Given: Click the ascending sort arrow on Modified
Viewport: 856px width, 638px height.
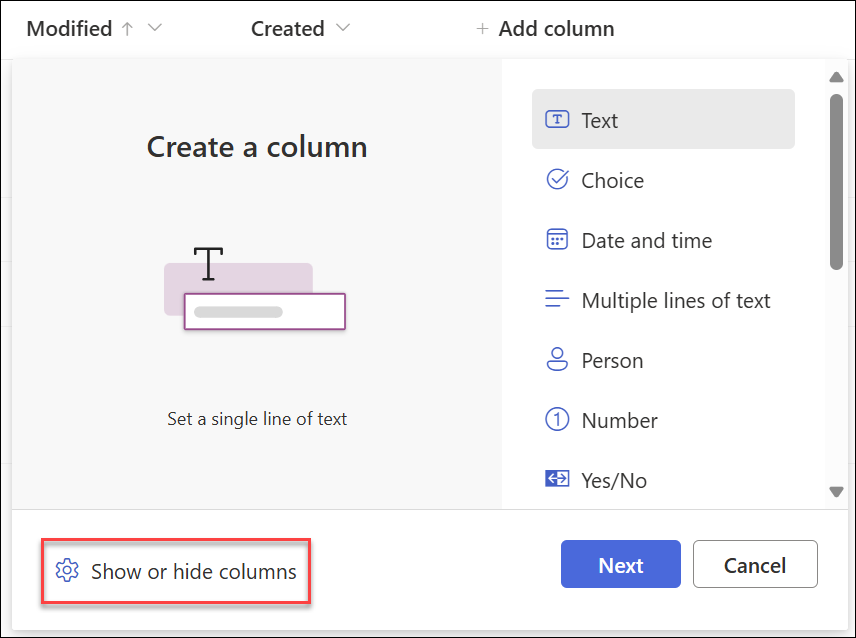Looking at the screenshot, I should [x=129, y=29].
